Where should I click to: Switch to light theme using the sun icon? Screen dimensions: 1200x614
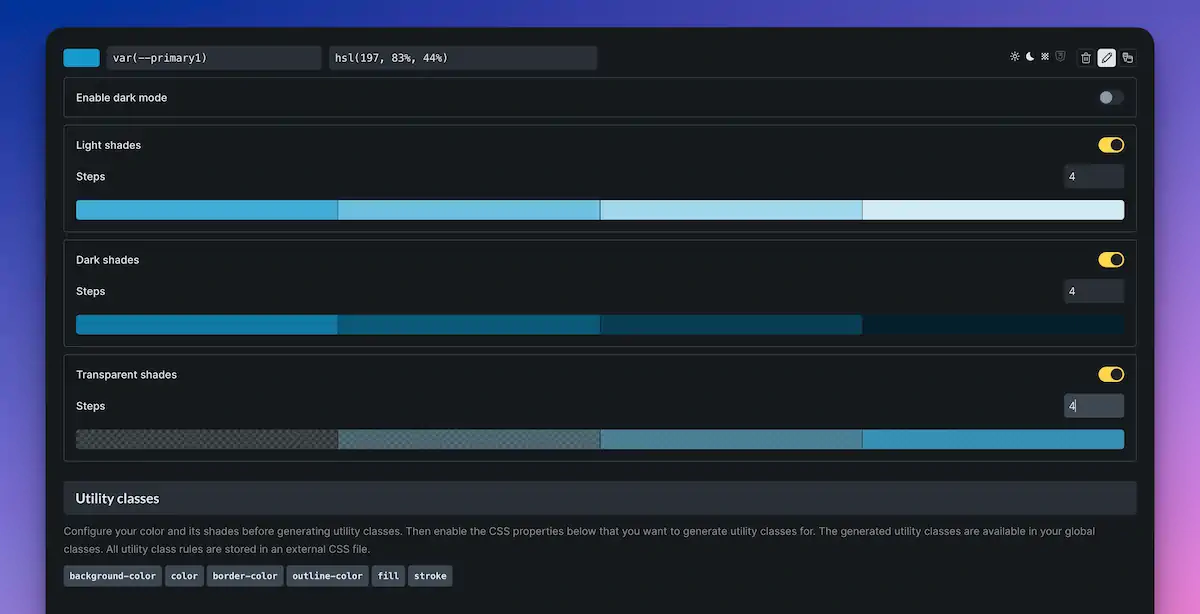point(1014,57)
